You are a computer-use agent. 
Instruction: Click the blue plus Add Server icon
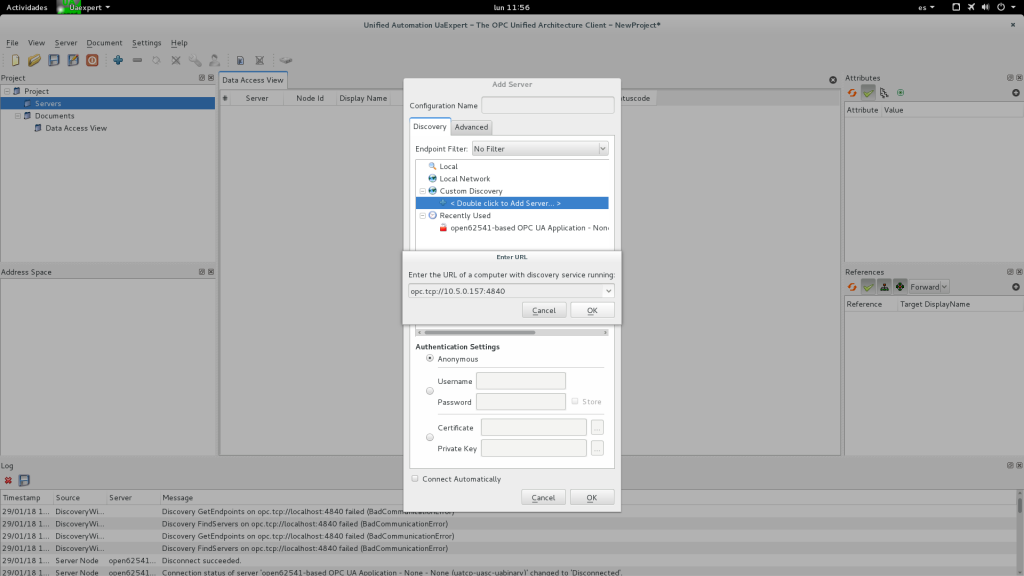coord(118,60)
